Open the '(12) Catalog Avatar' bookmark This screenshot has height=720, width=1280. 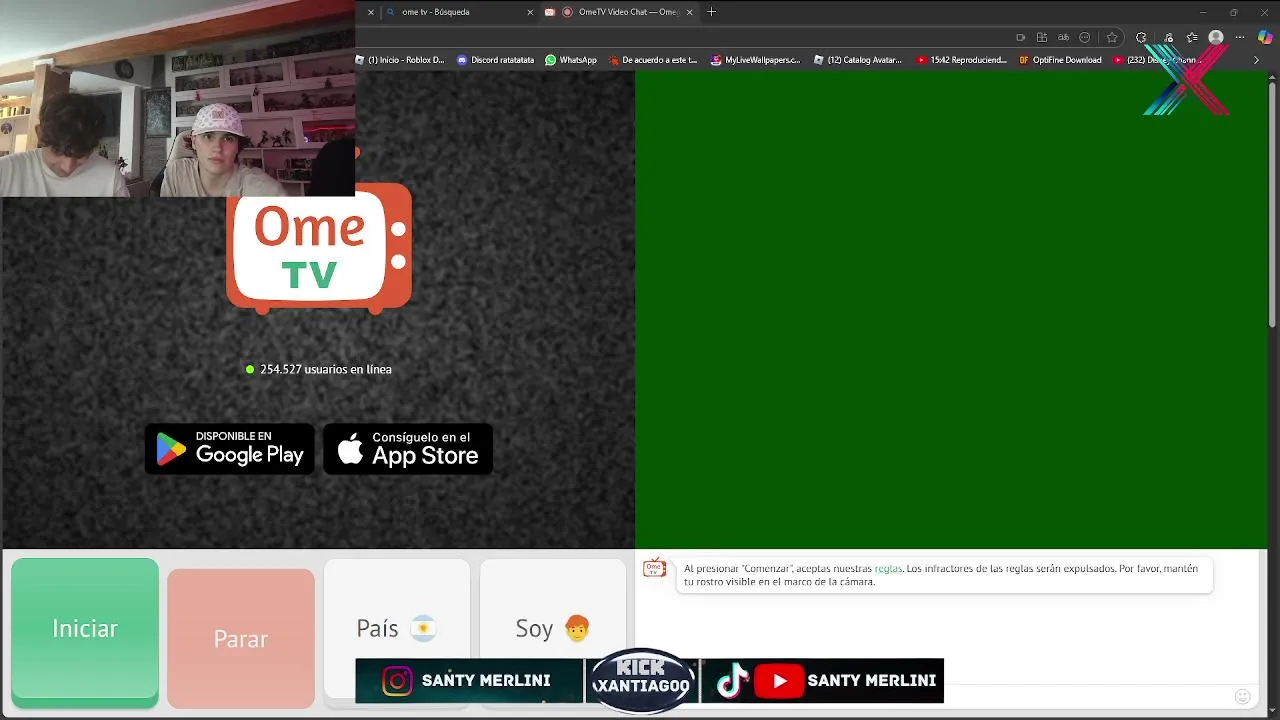858,60
